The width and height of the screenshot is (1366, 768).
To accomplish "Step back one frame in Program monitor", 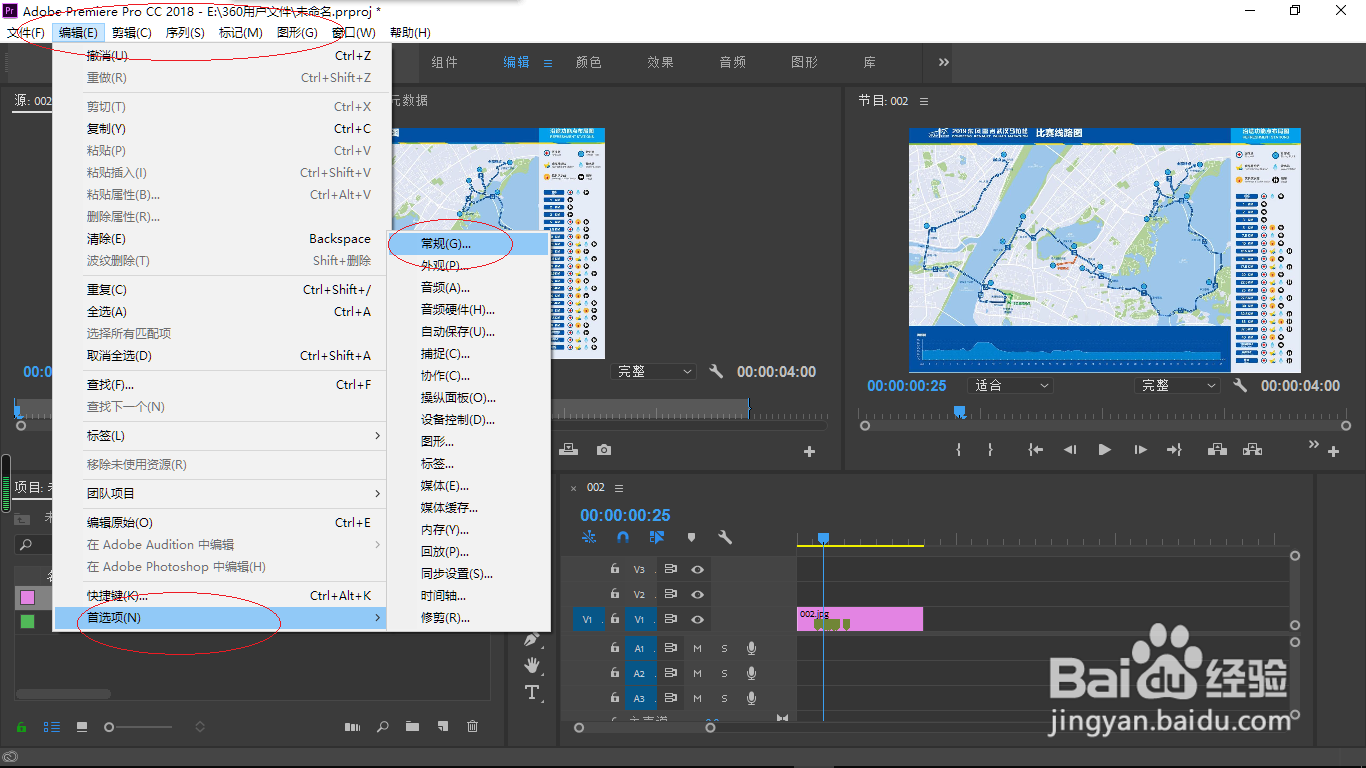I will click(x=1070, y=450).
